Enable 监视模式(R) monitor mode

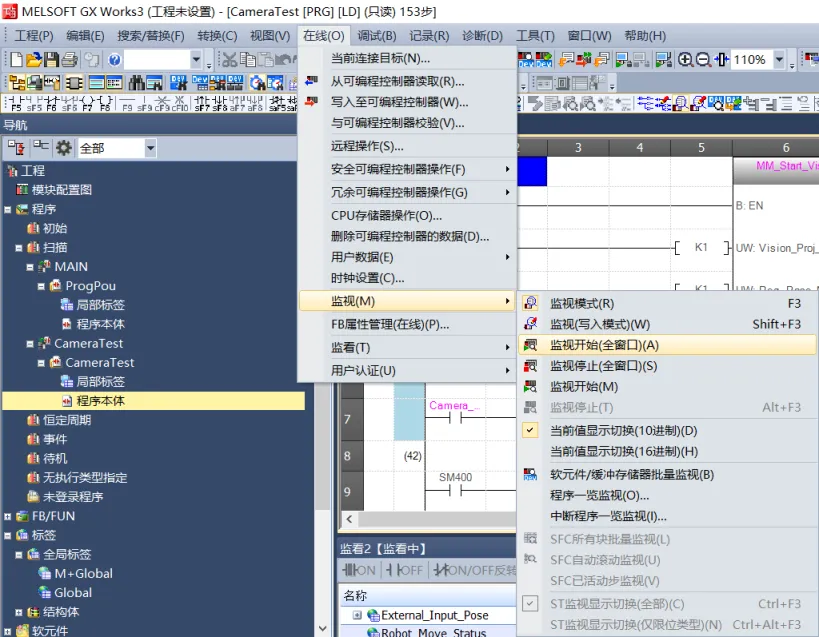[668, 303]
